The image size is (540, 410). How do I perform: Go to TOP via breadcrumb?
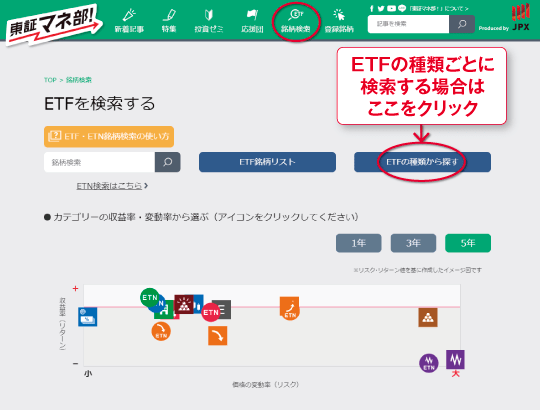(x=50, y=80)
